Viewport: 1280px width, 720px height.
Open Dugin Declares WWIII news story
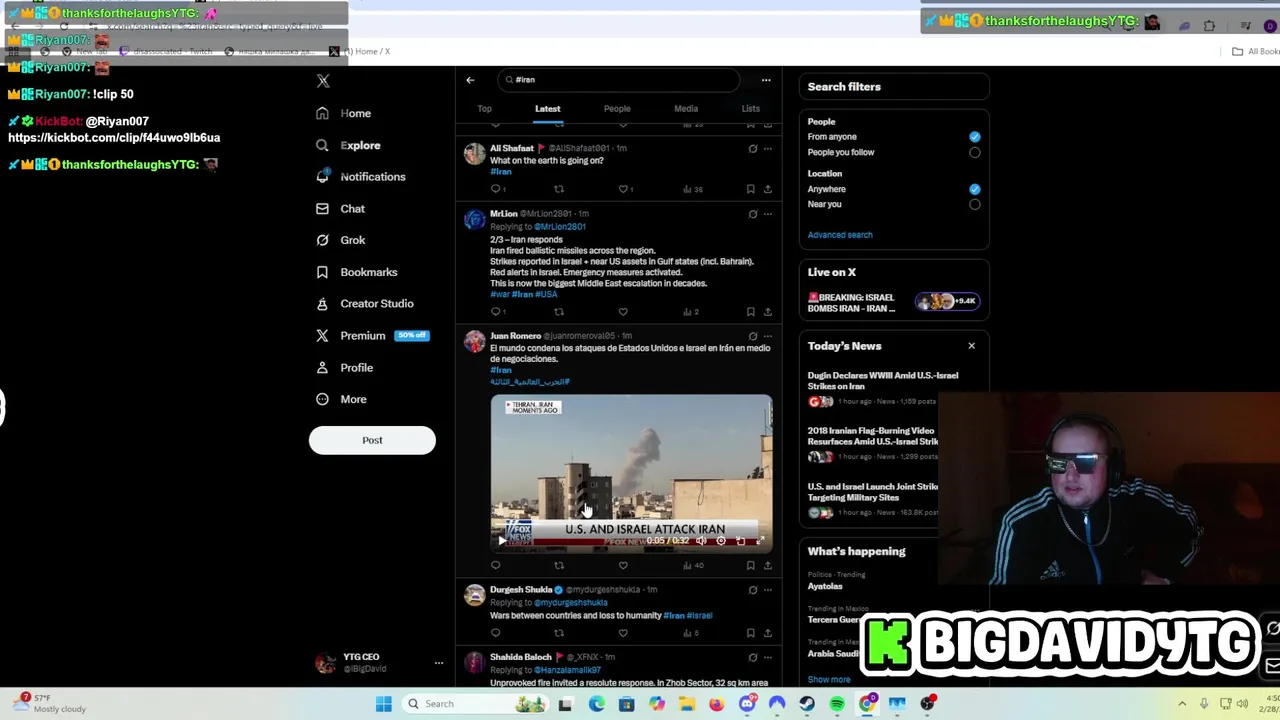(883, 381)
